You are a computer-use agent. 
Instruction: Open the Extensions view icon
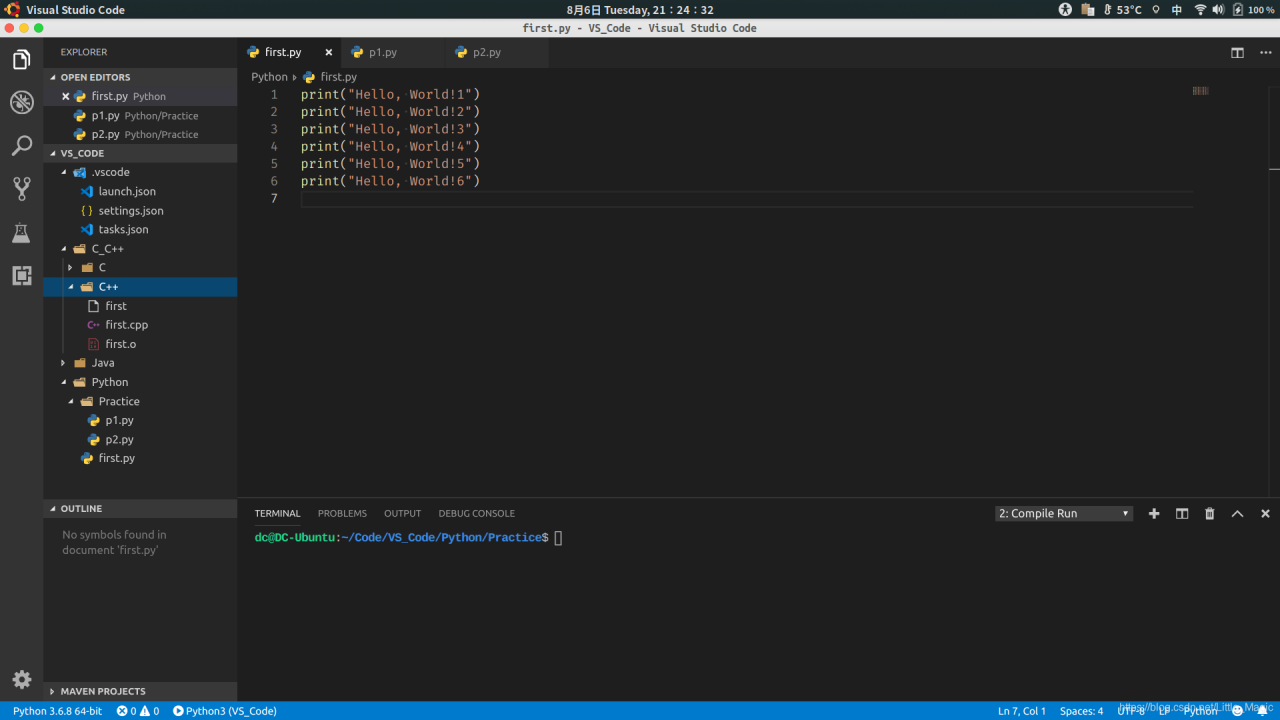click(x=21, y=276)
